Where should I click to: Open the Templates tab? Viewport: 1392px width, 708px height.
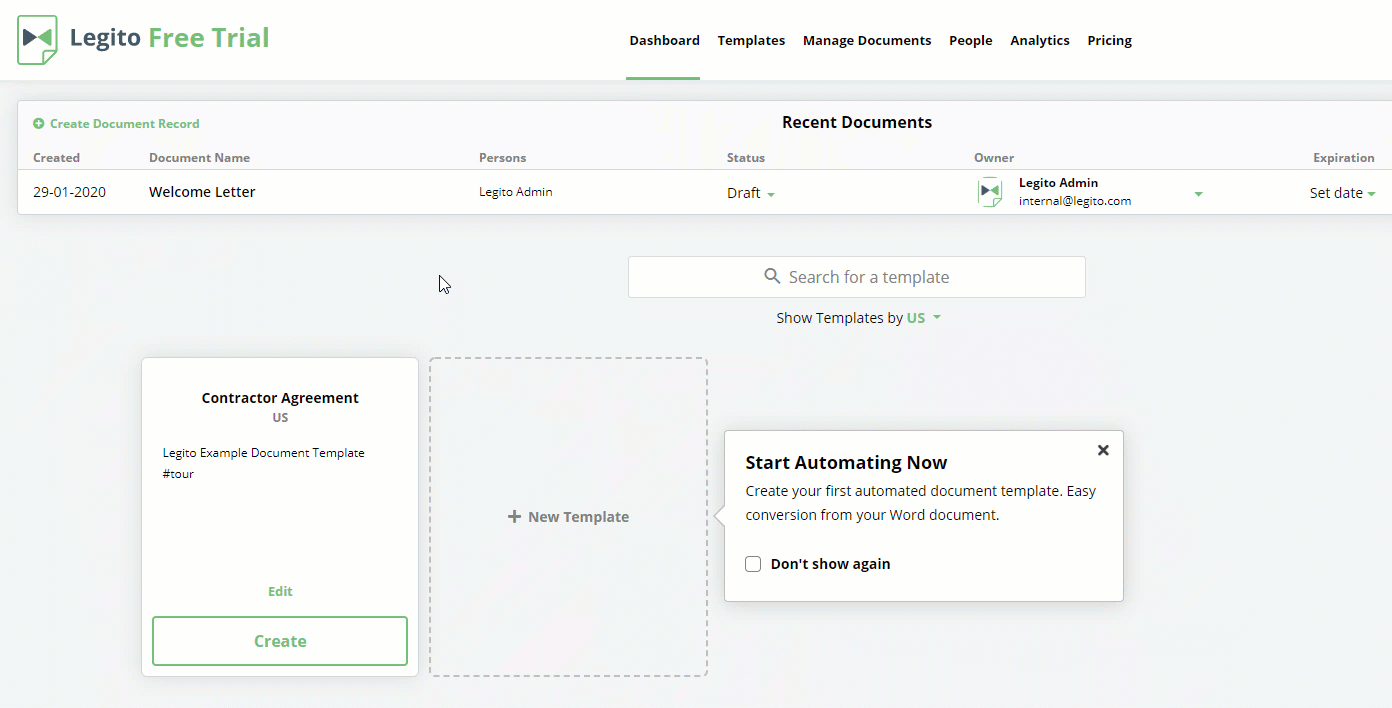click(751, 41)
